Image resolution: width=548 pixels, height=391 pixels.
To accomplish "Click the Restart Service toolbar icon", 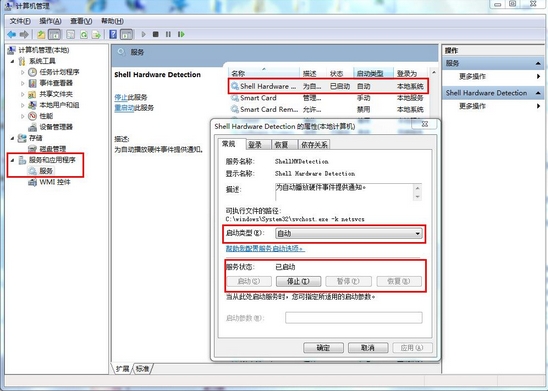I will [181, 34].
